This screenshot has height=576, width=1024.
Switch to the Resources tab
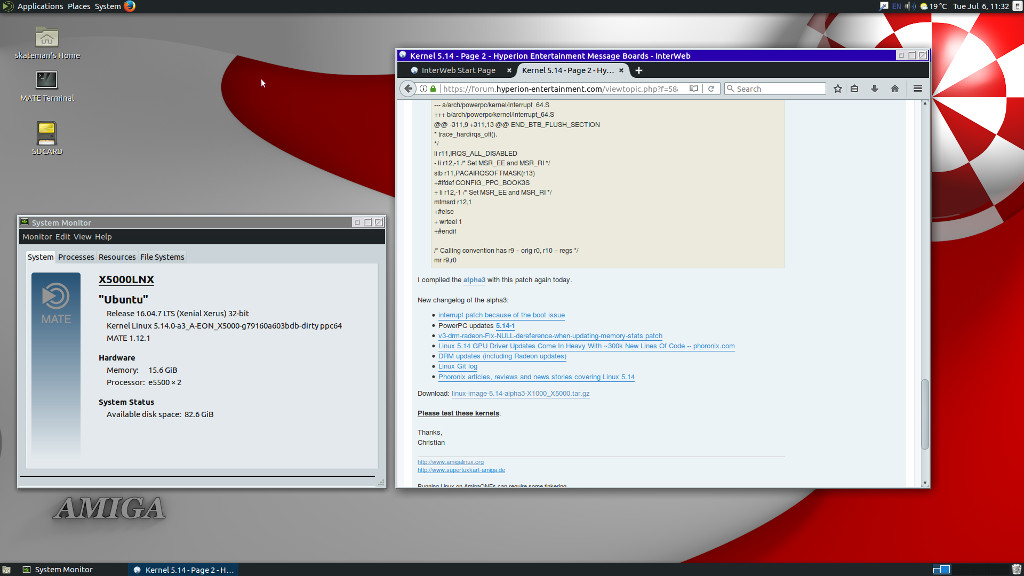(x=117, y=257)
